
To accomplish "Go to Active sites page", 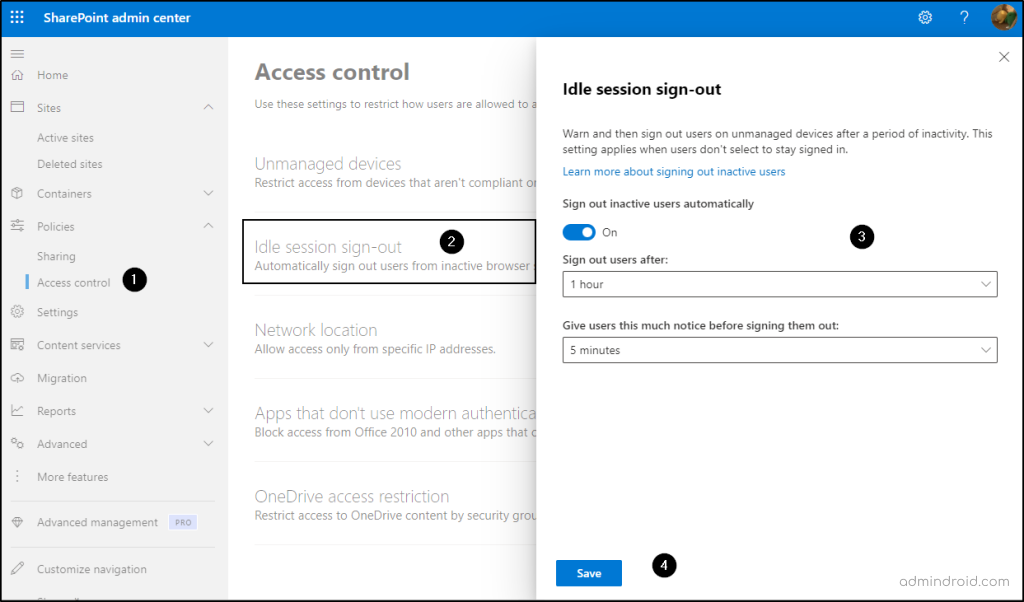I will click(65, 138).
